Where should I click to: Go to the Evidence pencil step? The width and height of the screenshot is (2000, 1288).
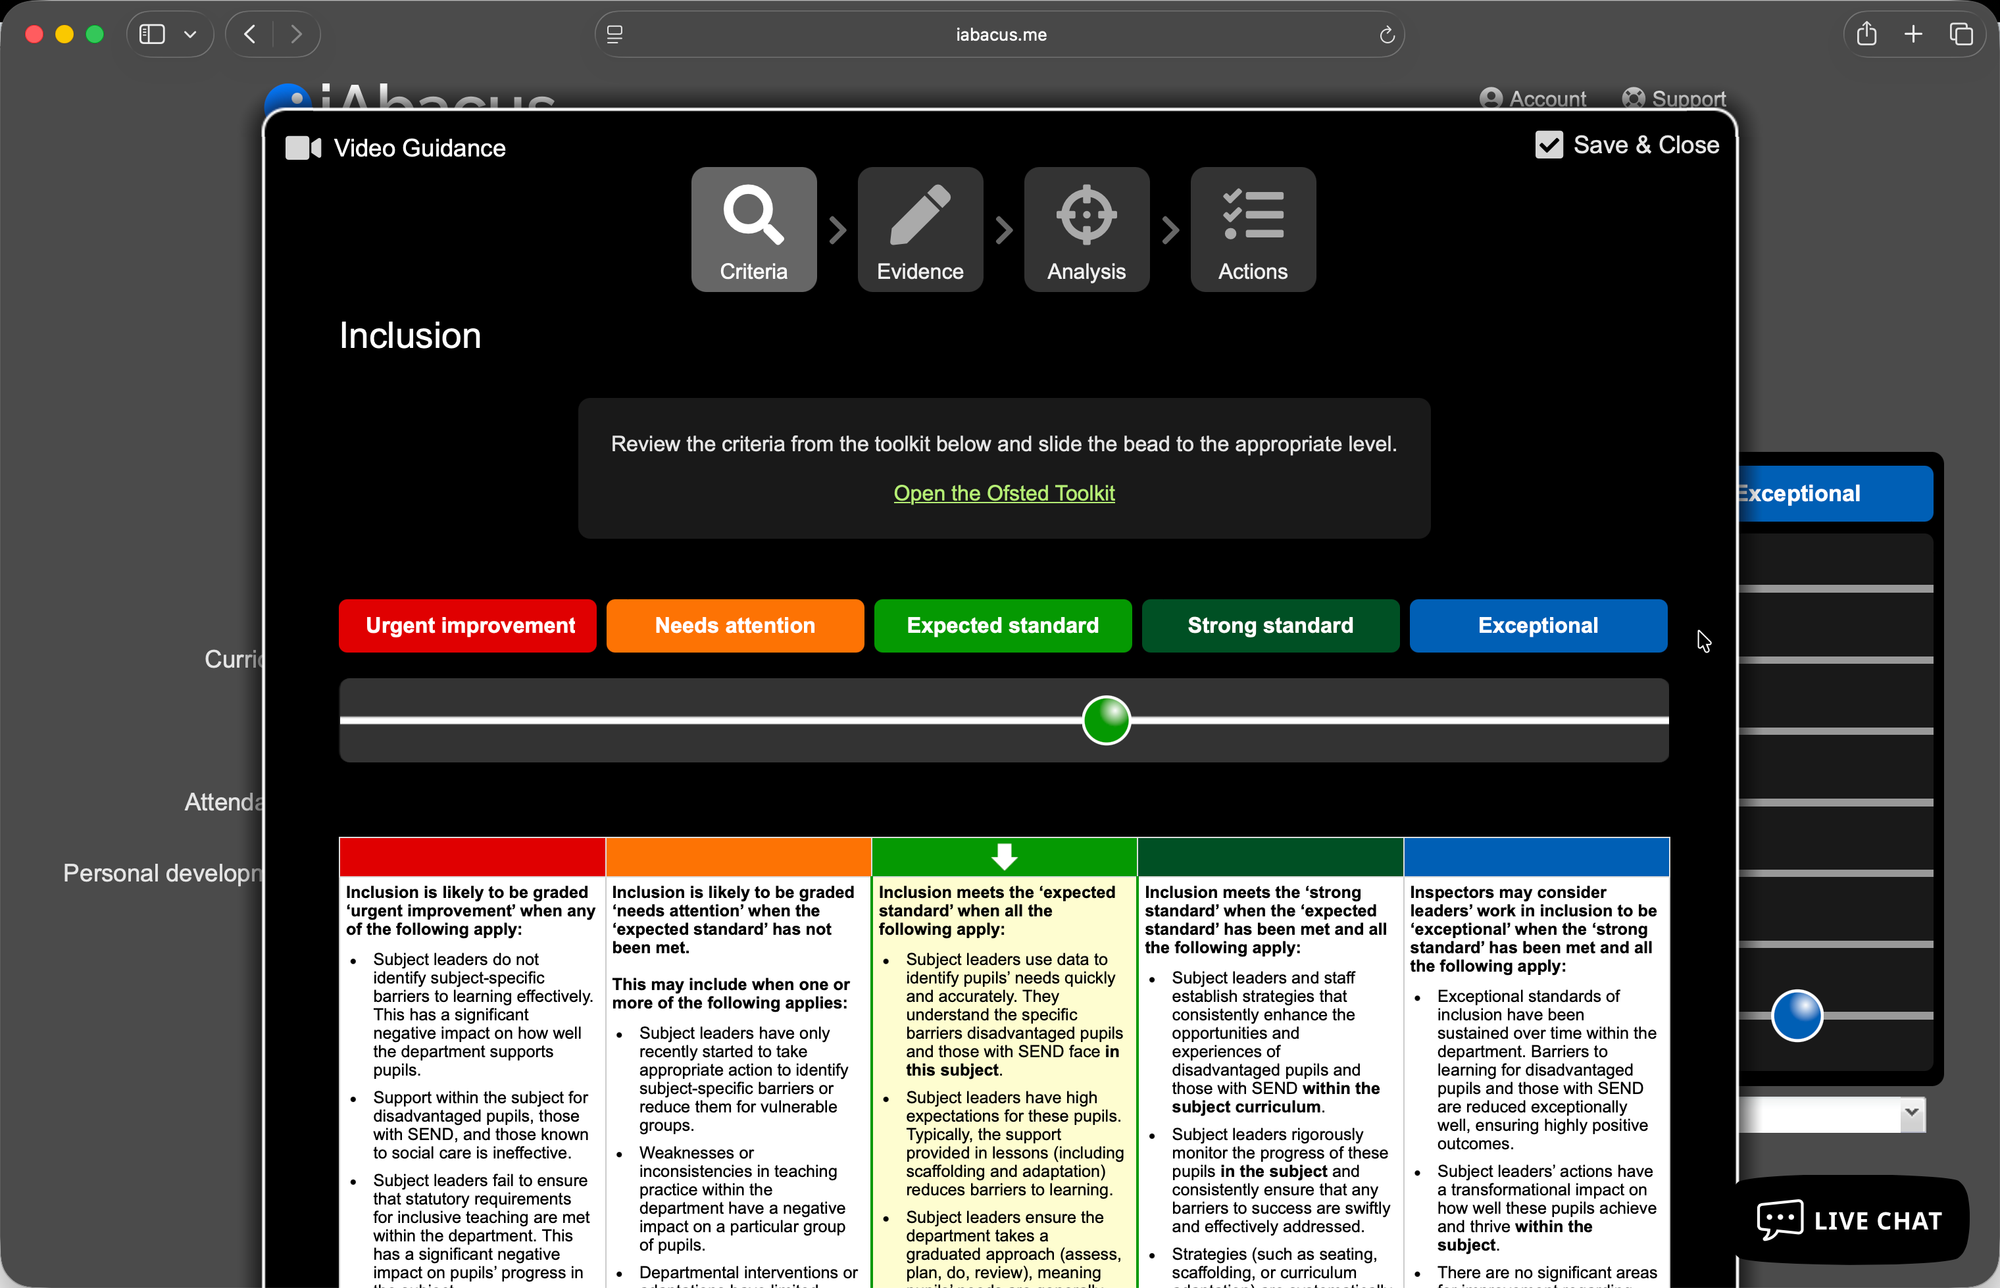click(x=920, y=229)
